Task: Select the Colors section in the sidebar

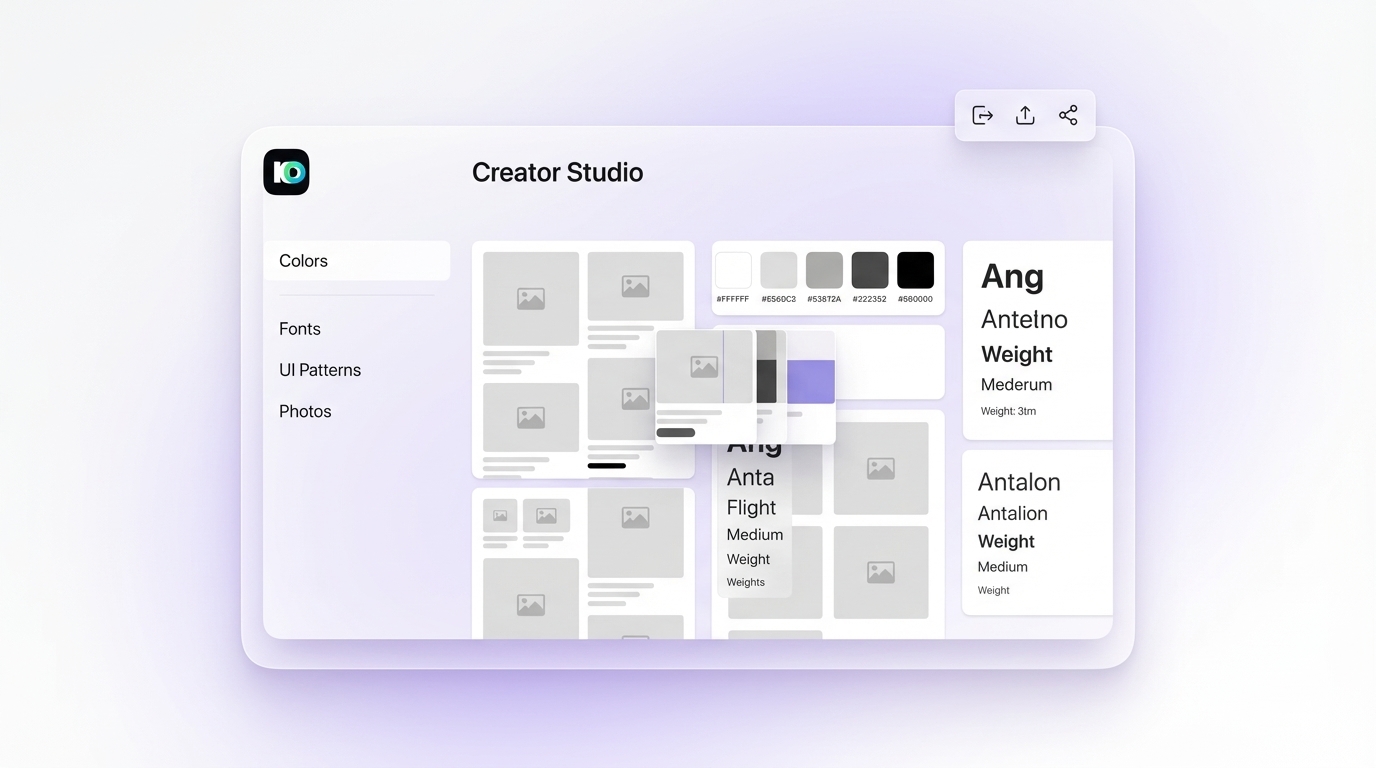Action: (303, 260)
